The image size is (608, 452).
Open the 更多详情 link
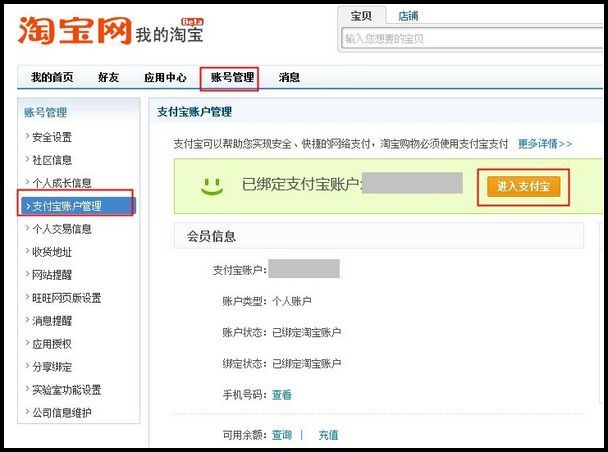pos(544,144)
